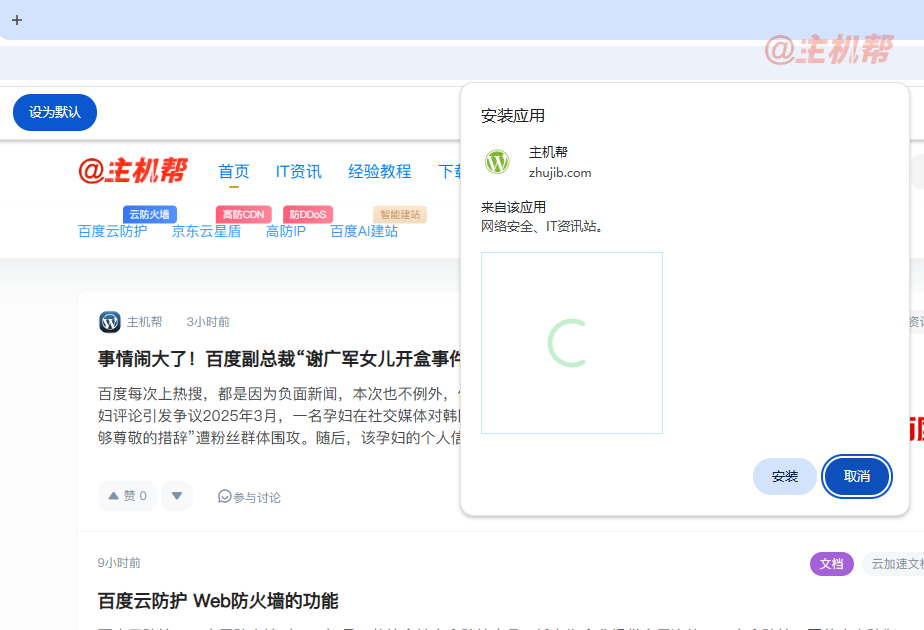This screenshot has height=630, width=924.
Task: Upvote the post with 赞 0 button
Action: pyautogui.click(x=127, y=496)
